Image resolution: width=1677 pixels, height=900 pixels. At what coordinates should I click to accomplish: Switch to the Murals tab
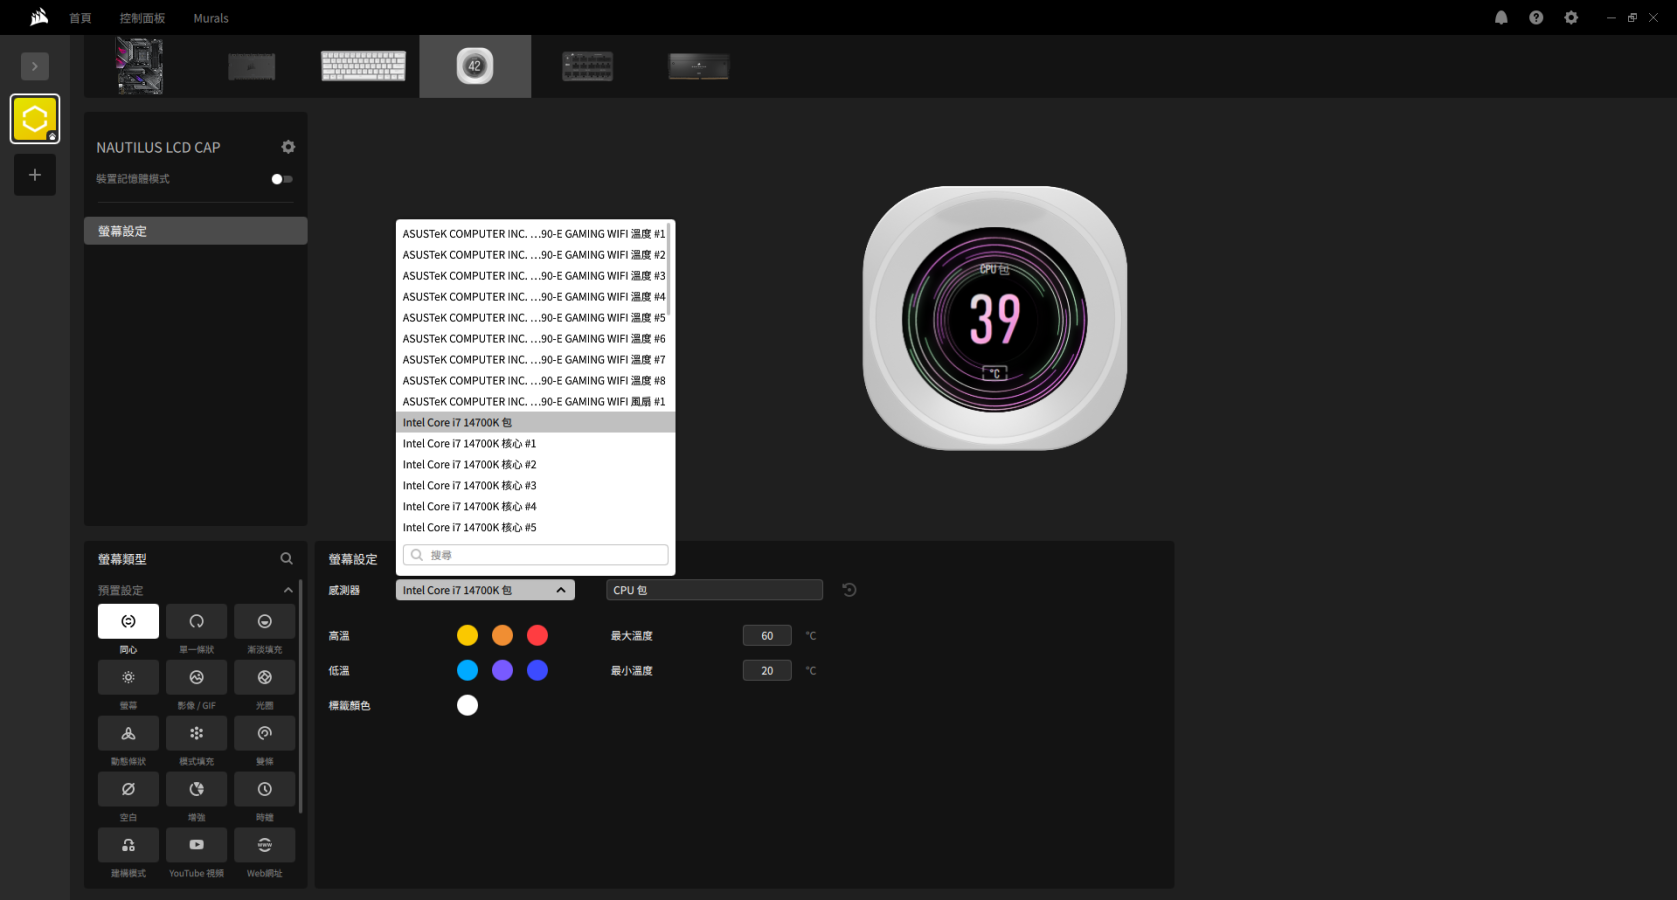211,18
